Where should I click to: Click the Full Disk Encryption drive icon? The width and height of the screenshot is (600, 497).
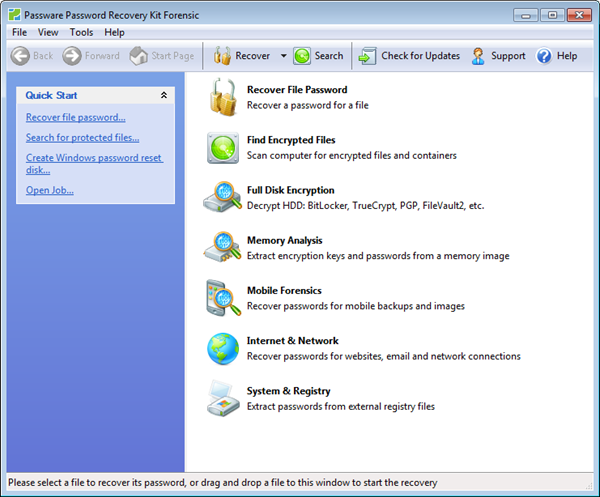click(223, 197)
